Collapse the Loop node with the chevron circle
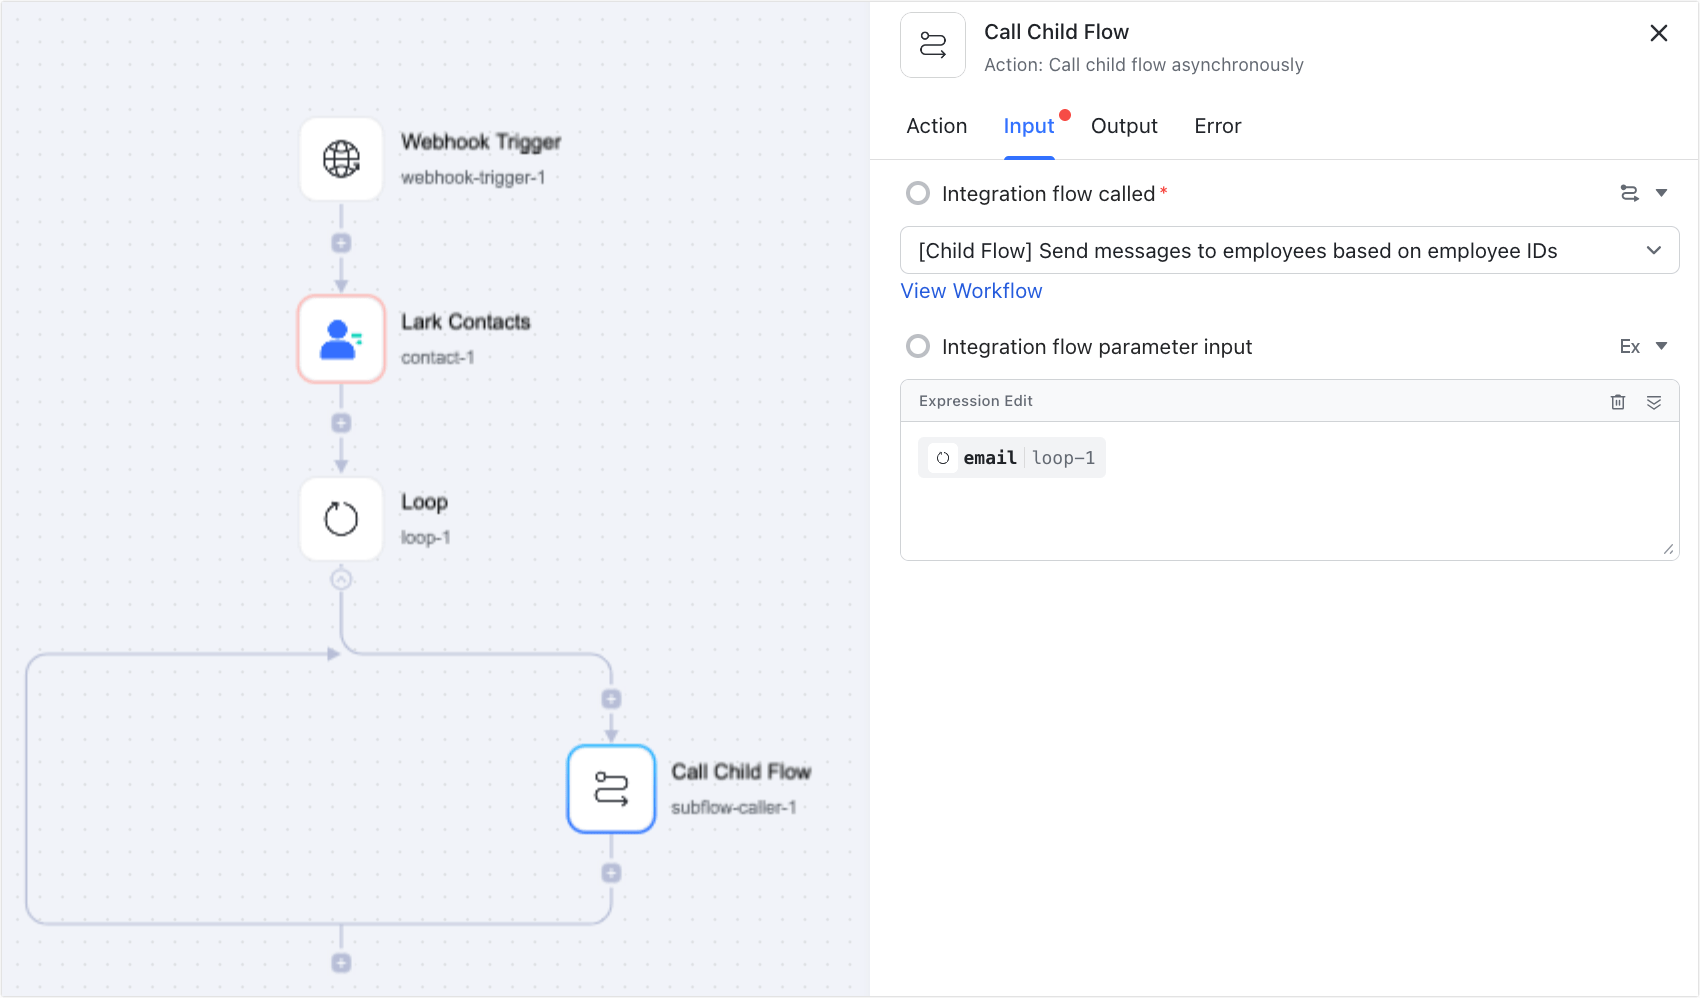 pos(341,579)
